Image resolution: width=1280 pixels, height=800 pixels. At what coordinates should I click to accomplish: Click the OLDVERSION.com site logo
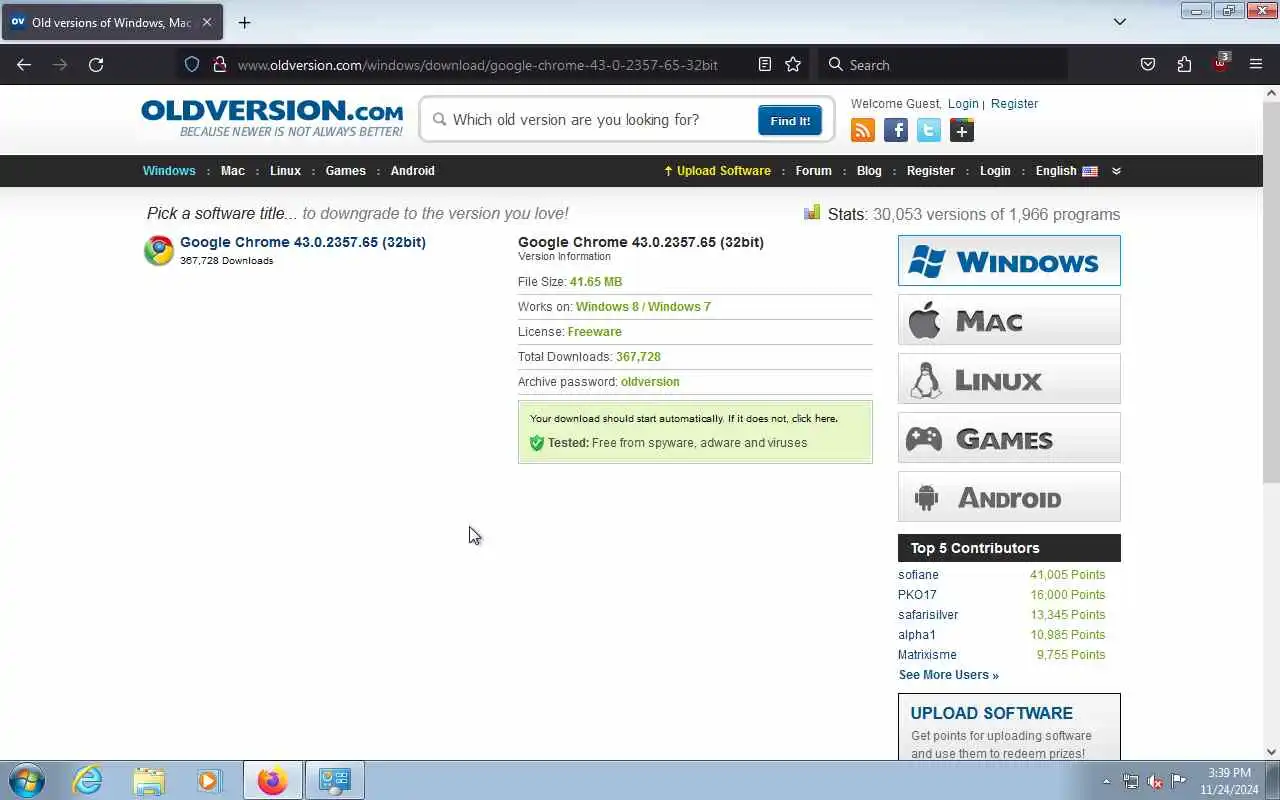(x=272, y=118)
